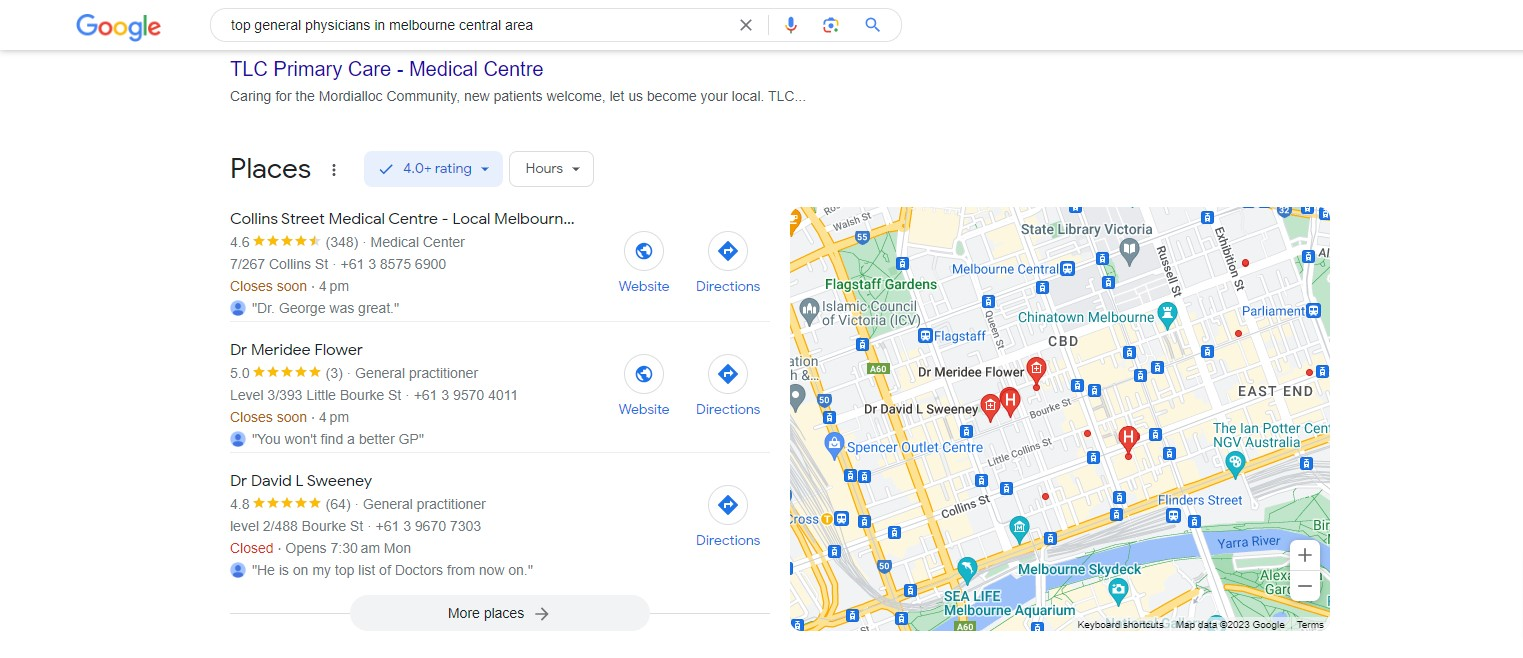Get Directions to Dr David L Sweeney

(x=728, y=518)
